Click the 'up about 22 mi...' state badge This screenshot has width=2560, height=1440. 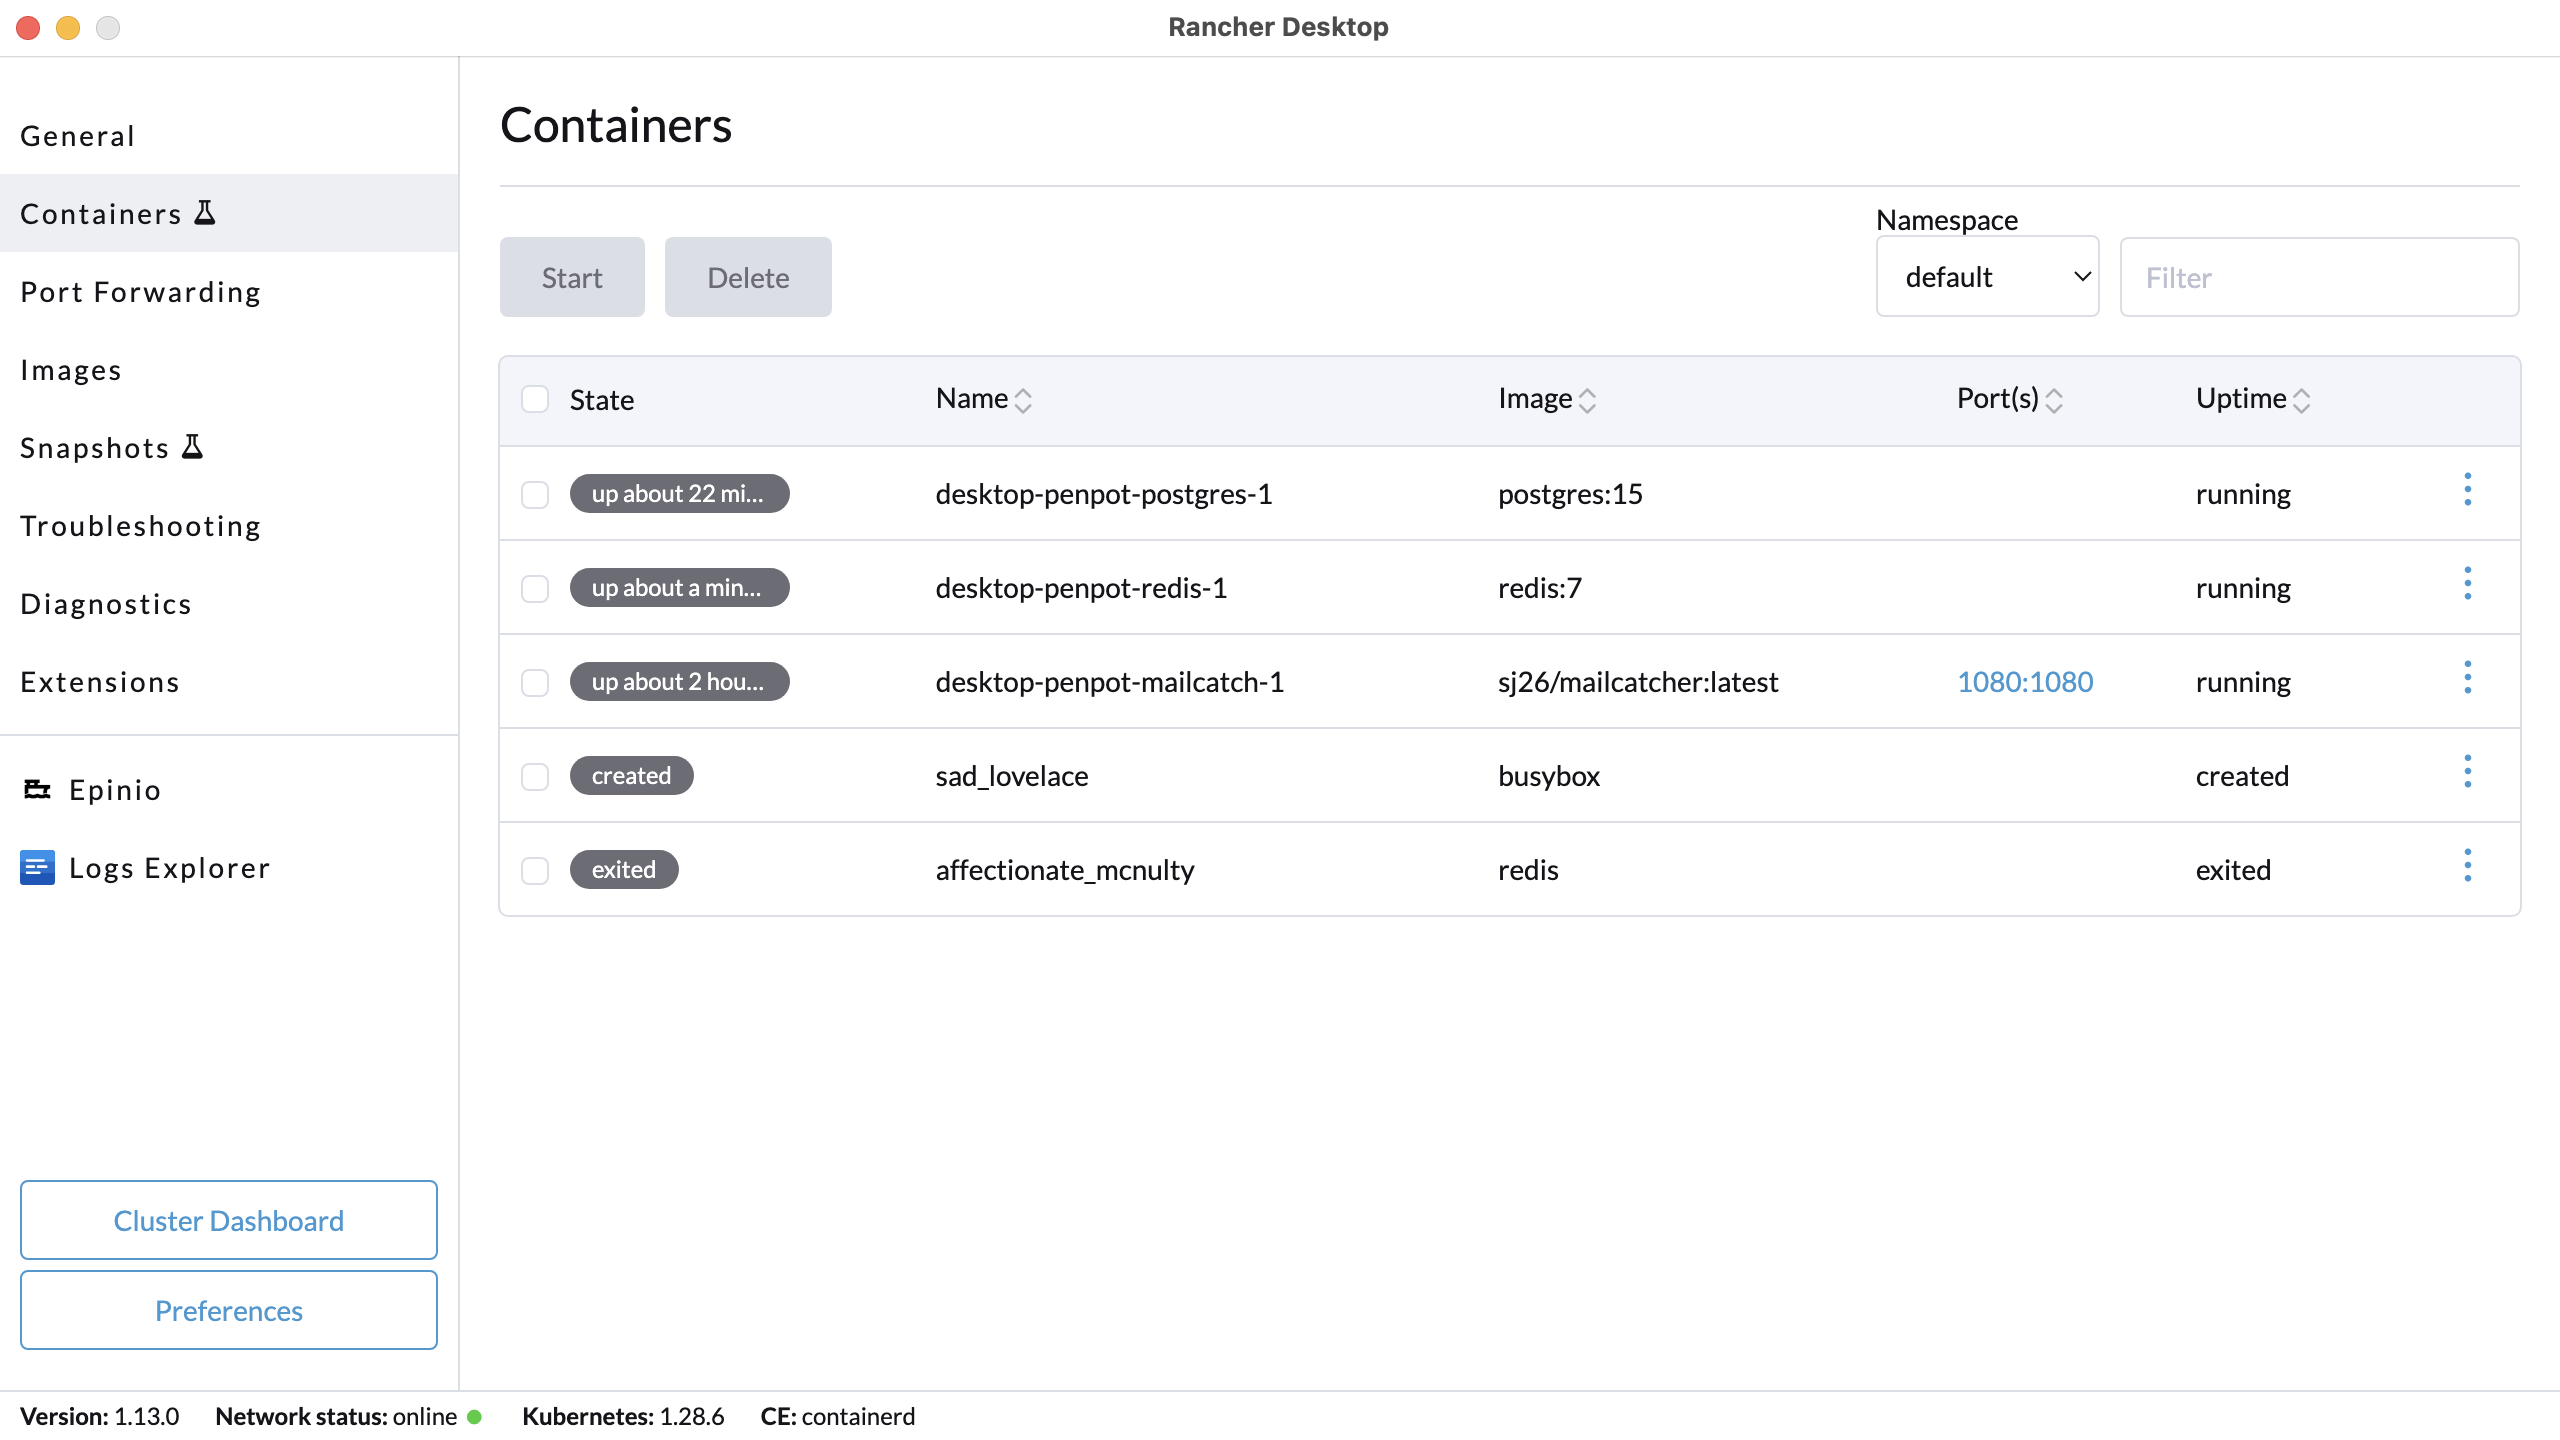(679, 494)
